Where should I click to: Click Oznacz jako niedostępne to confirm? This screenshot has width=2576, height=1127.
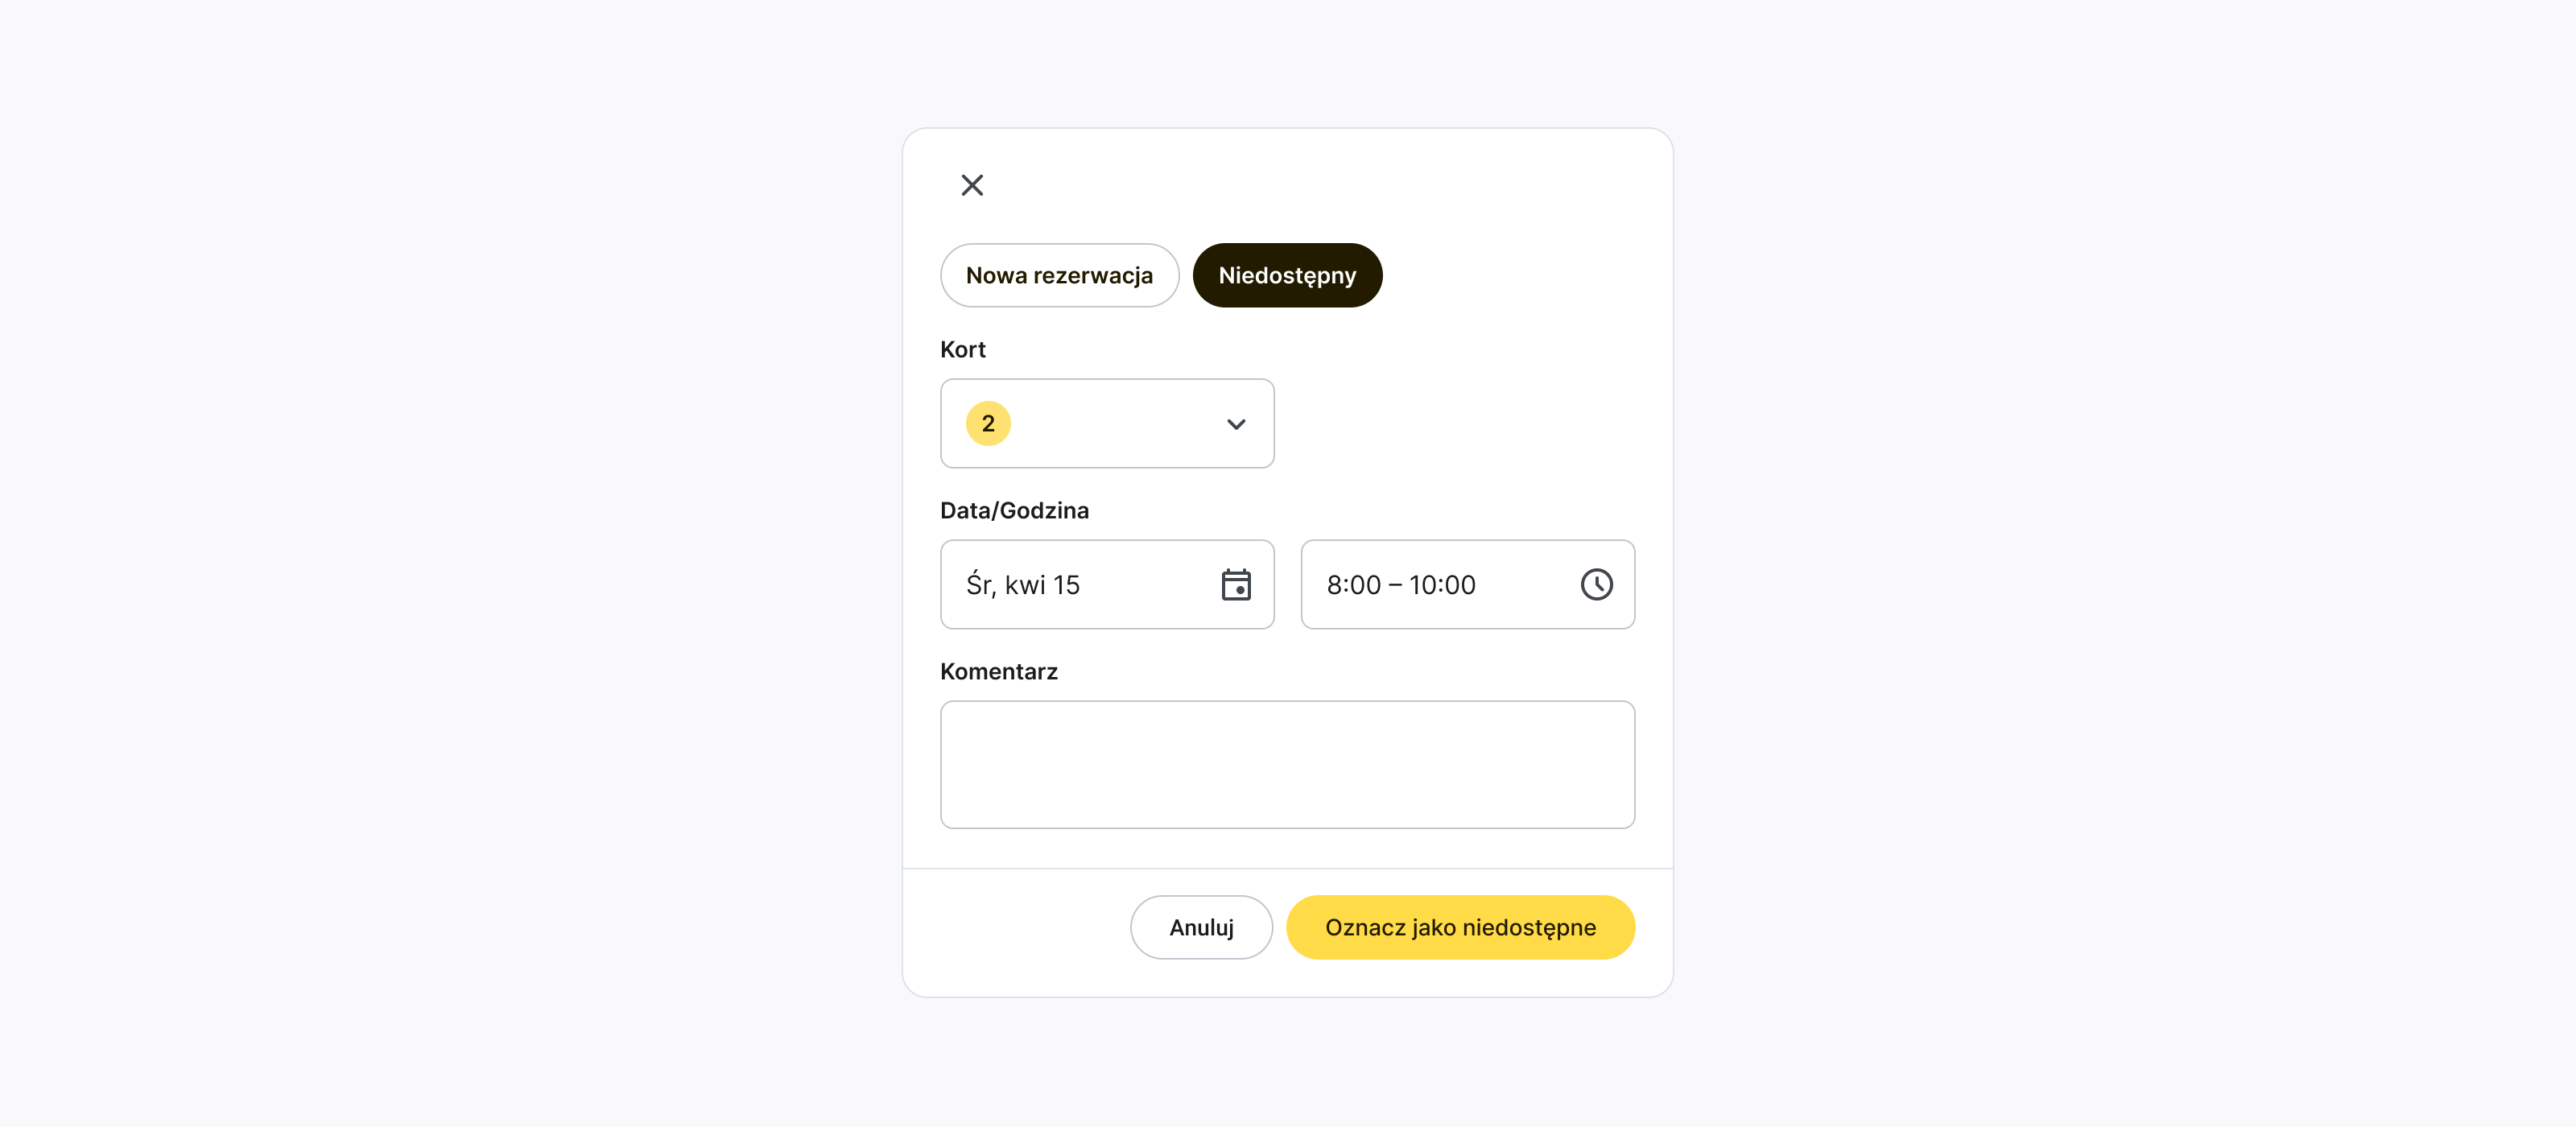pos(1460,927)
